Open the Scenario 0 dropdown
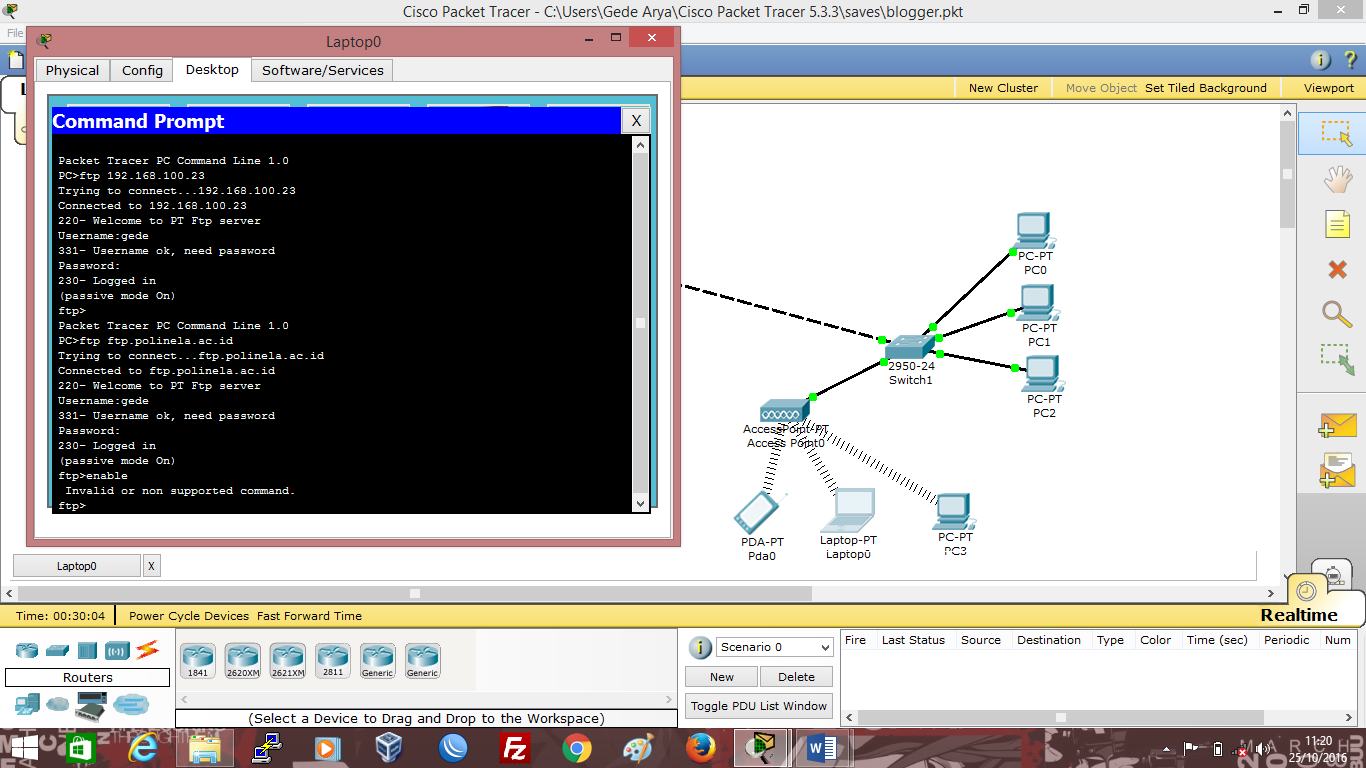The width and height of the screenshot is (1366, 768). [773, 647]
